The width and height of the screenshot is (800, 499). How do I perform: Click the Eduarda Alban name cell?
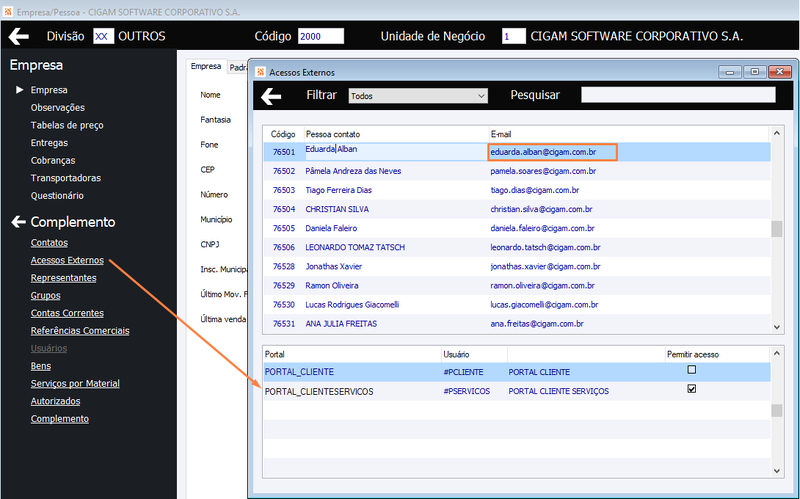(x=396, y=152)
